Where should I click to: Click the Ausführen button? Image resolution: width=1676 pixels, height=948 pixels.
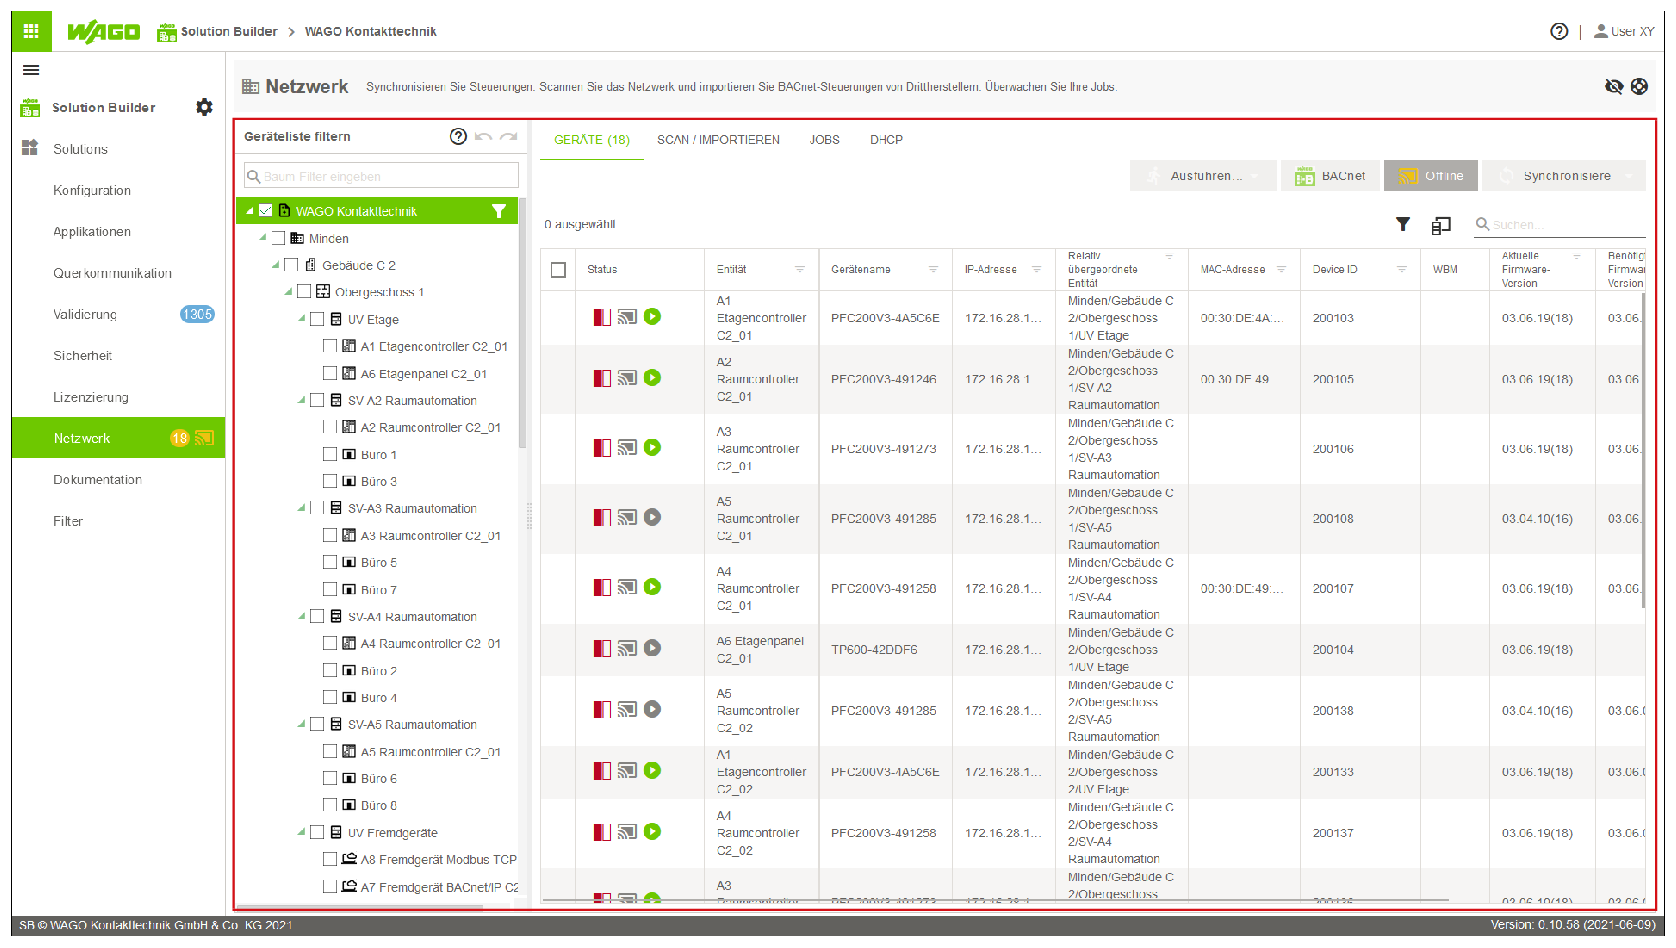(x=1203, y=176)
